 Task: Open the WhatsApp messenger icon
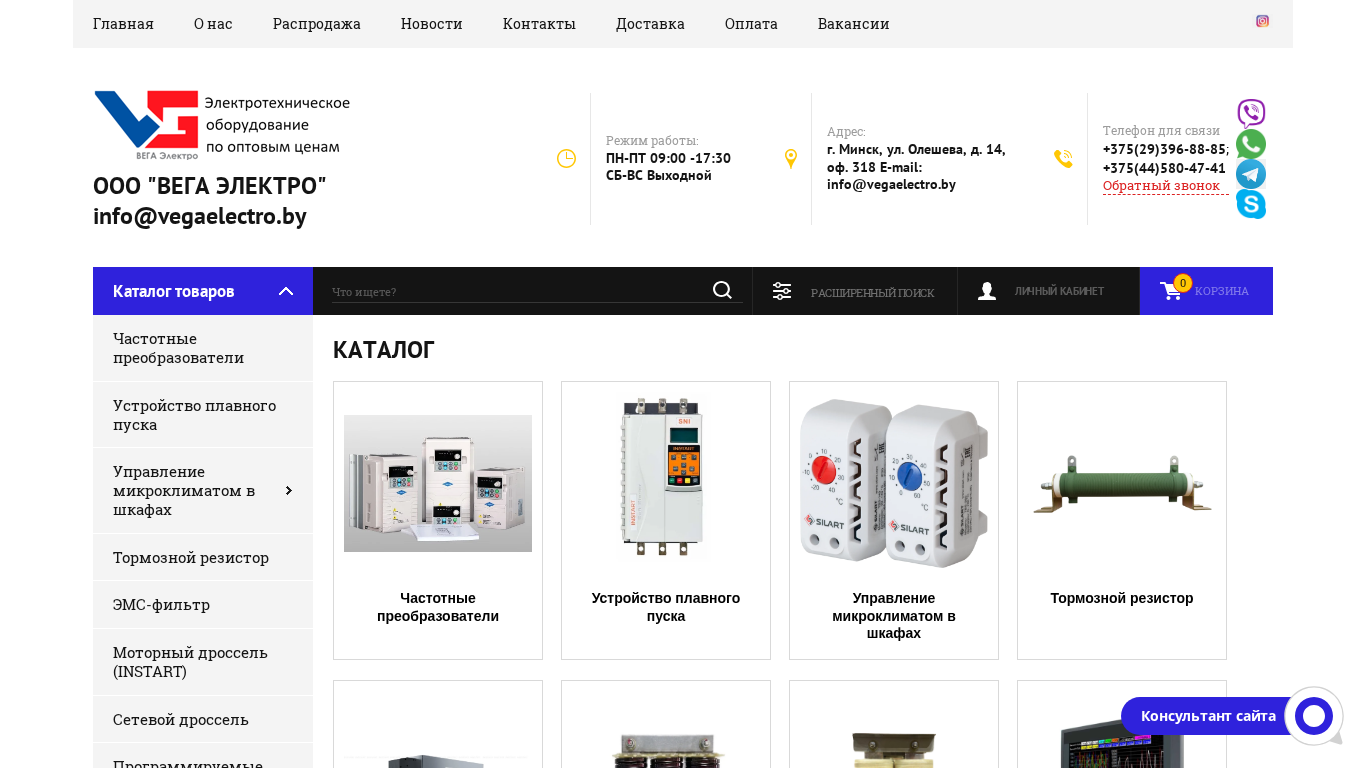pos(1251,144)
